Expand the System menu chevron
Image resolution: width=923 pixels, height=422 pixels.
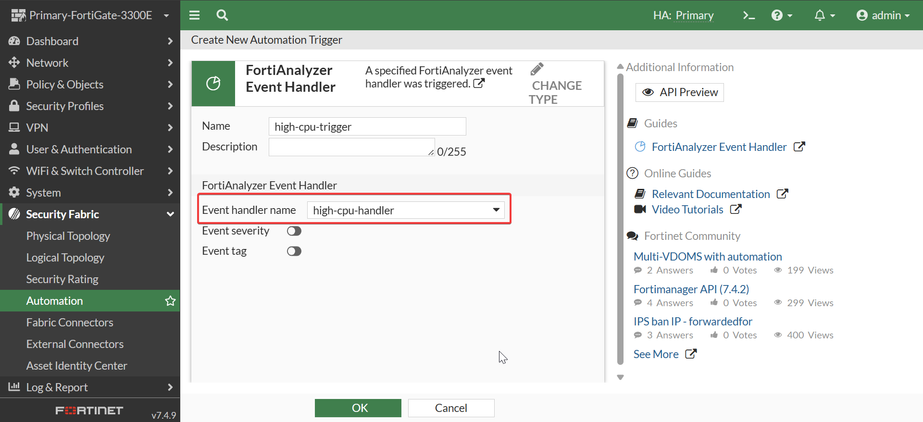click(170, 193)
